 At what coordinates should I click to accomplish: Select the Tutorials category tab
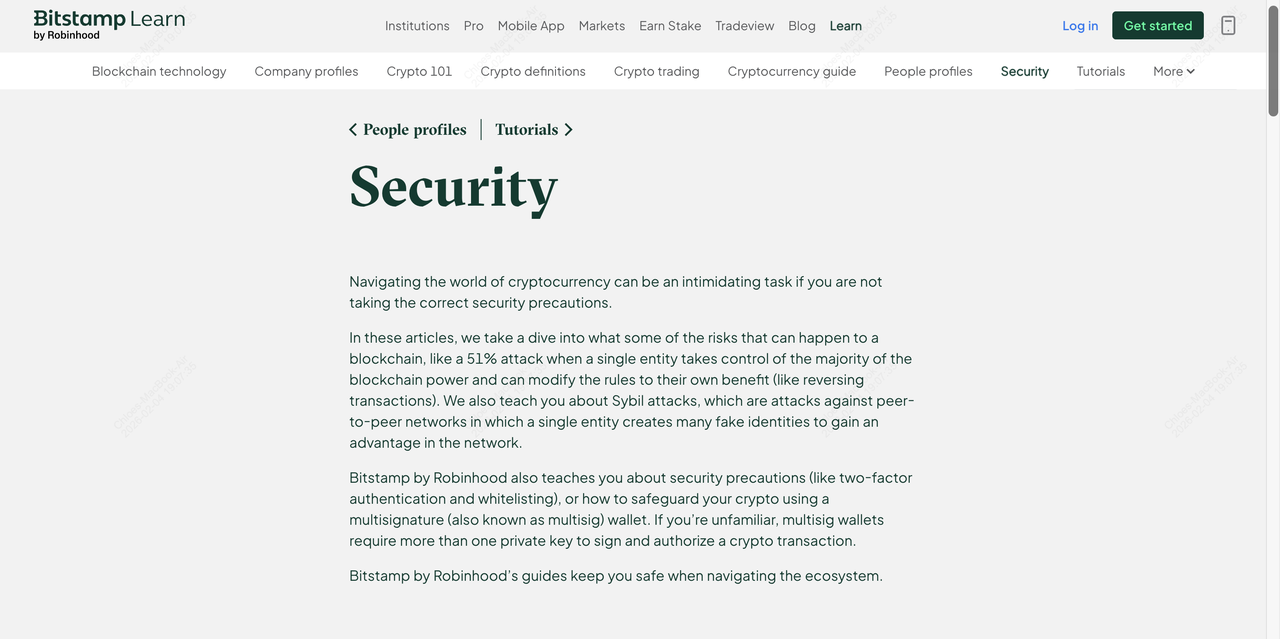(1100, 71)
